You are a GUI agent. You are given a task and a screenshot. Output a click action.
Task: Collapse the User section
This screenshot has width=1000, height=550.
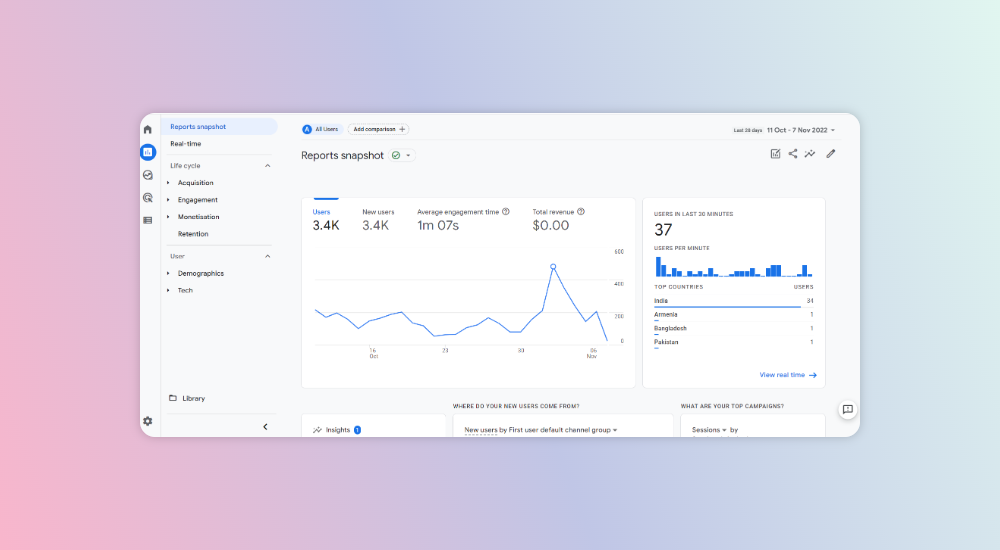click(268, 256)
